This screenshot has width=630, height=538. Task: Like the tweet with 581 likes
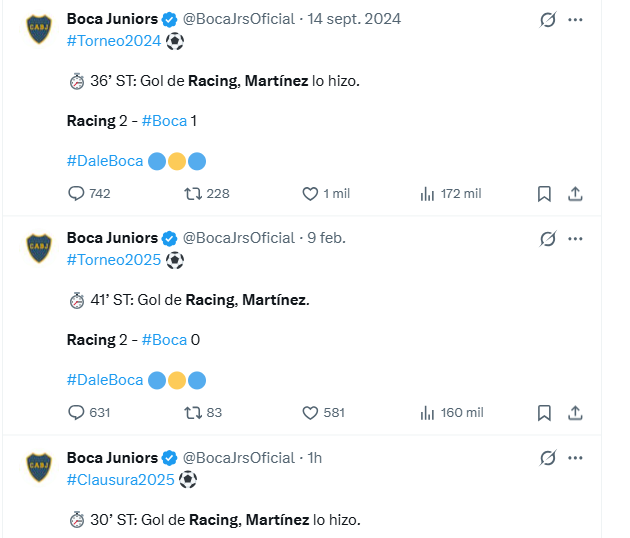click(x=310, y=412)
